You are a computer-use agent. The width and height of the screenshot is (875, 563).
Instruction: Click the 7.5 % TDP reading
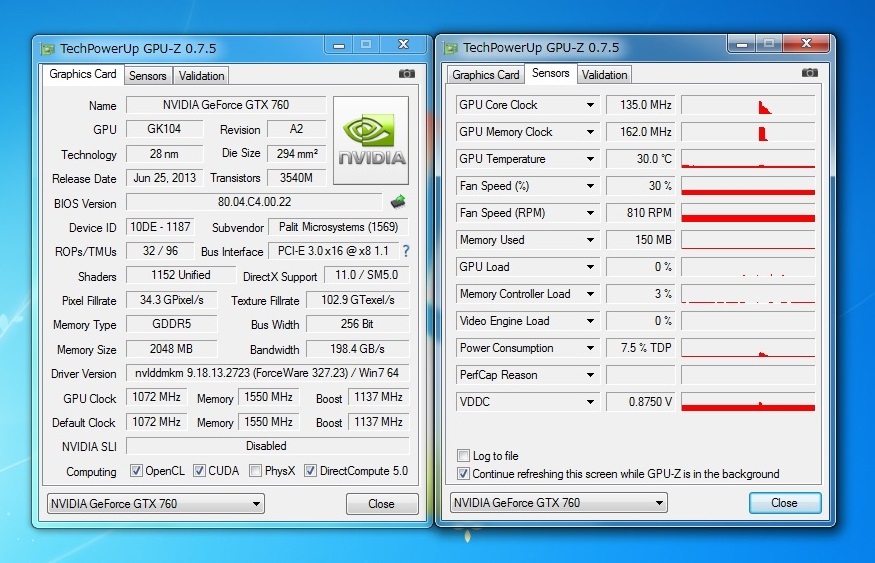click(641, 348)
